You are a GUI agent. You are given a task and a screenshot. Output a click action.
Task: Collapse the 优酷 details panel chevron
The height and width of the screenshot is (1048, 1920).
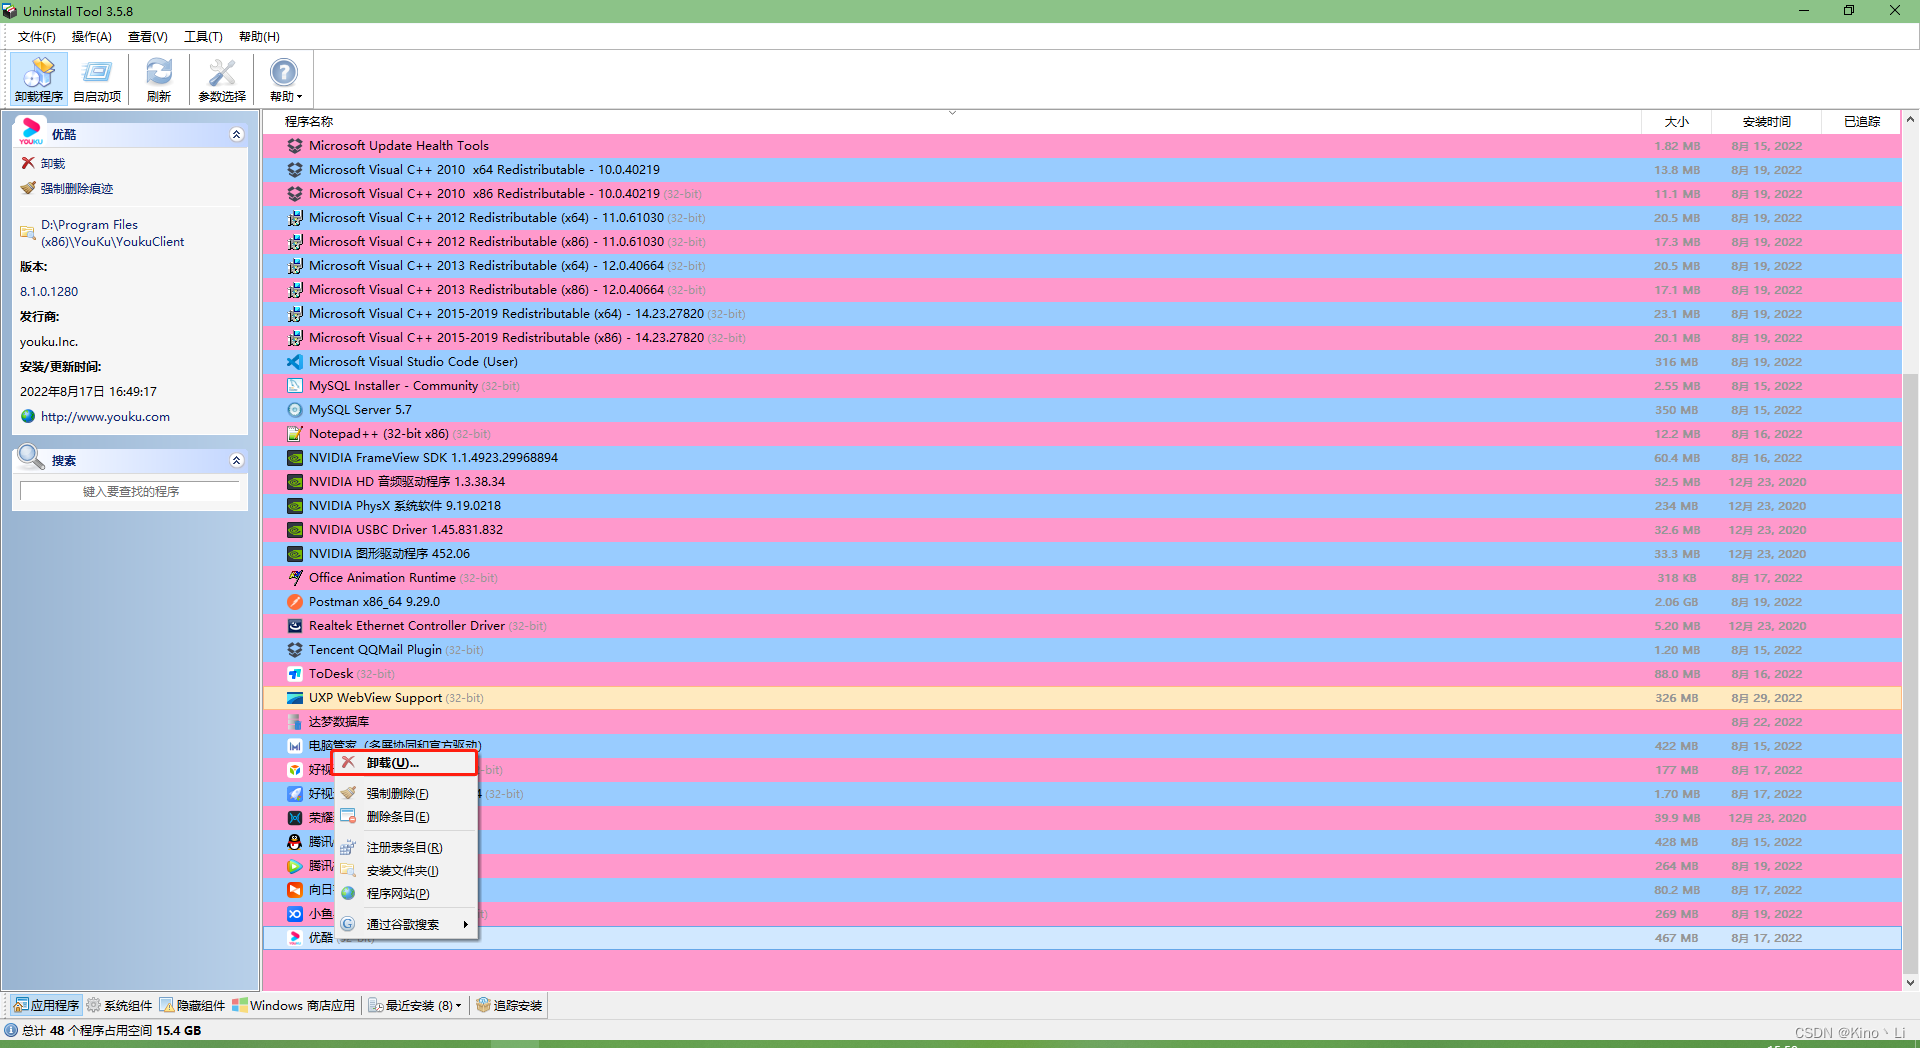(237, 134)
